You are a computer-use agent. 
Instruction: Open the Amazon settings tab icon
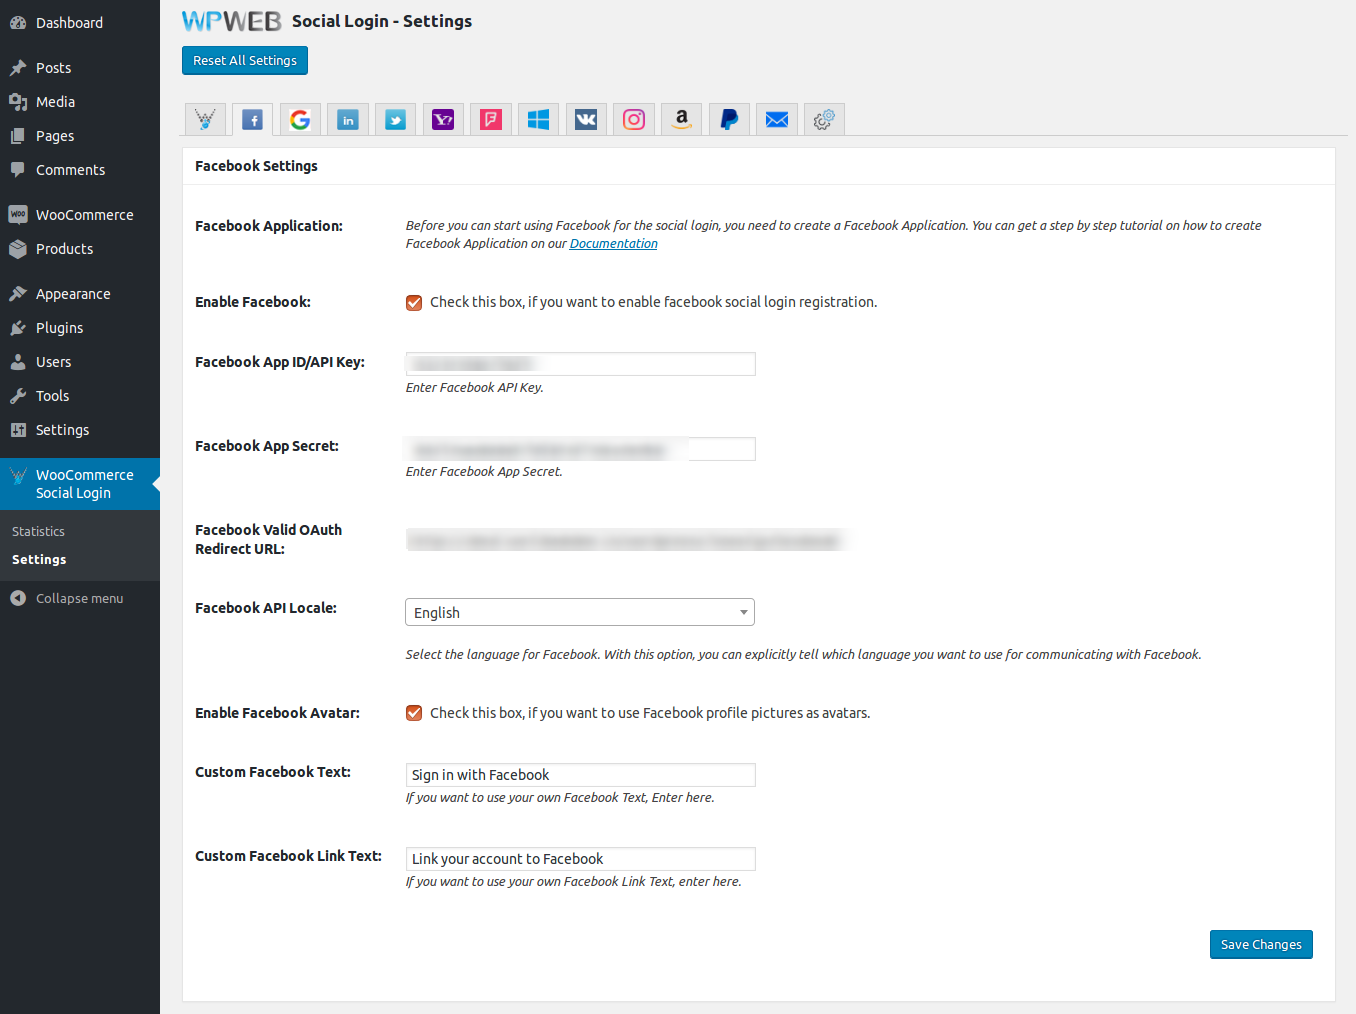pyautogui.click(x=681, y=120)
